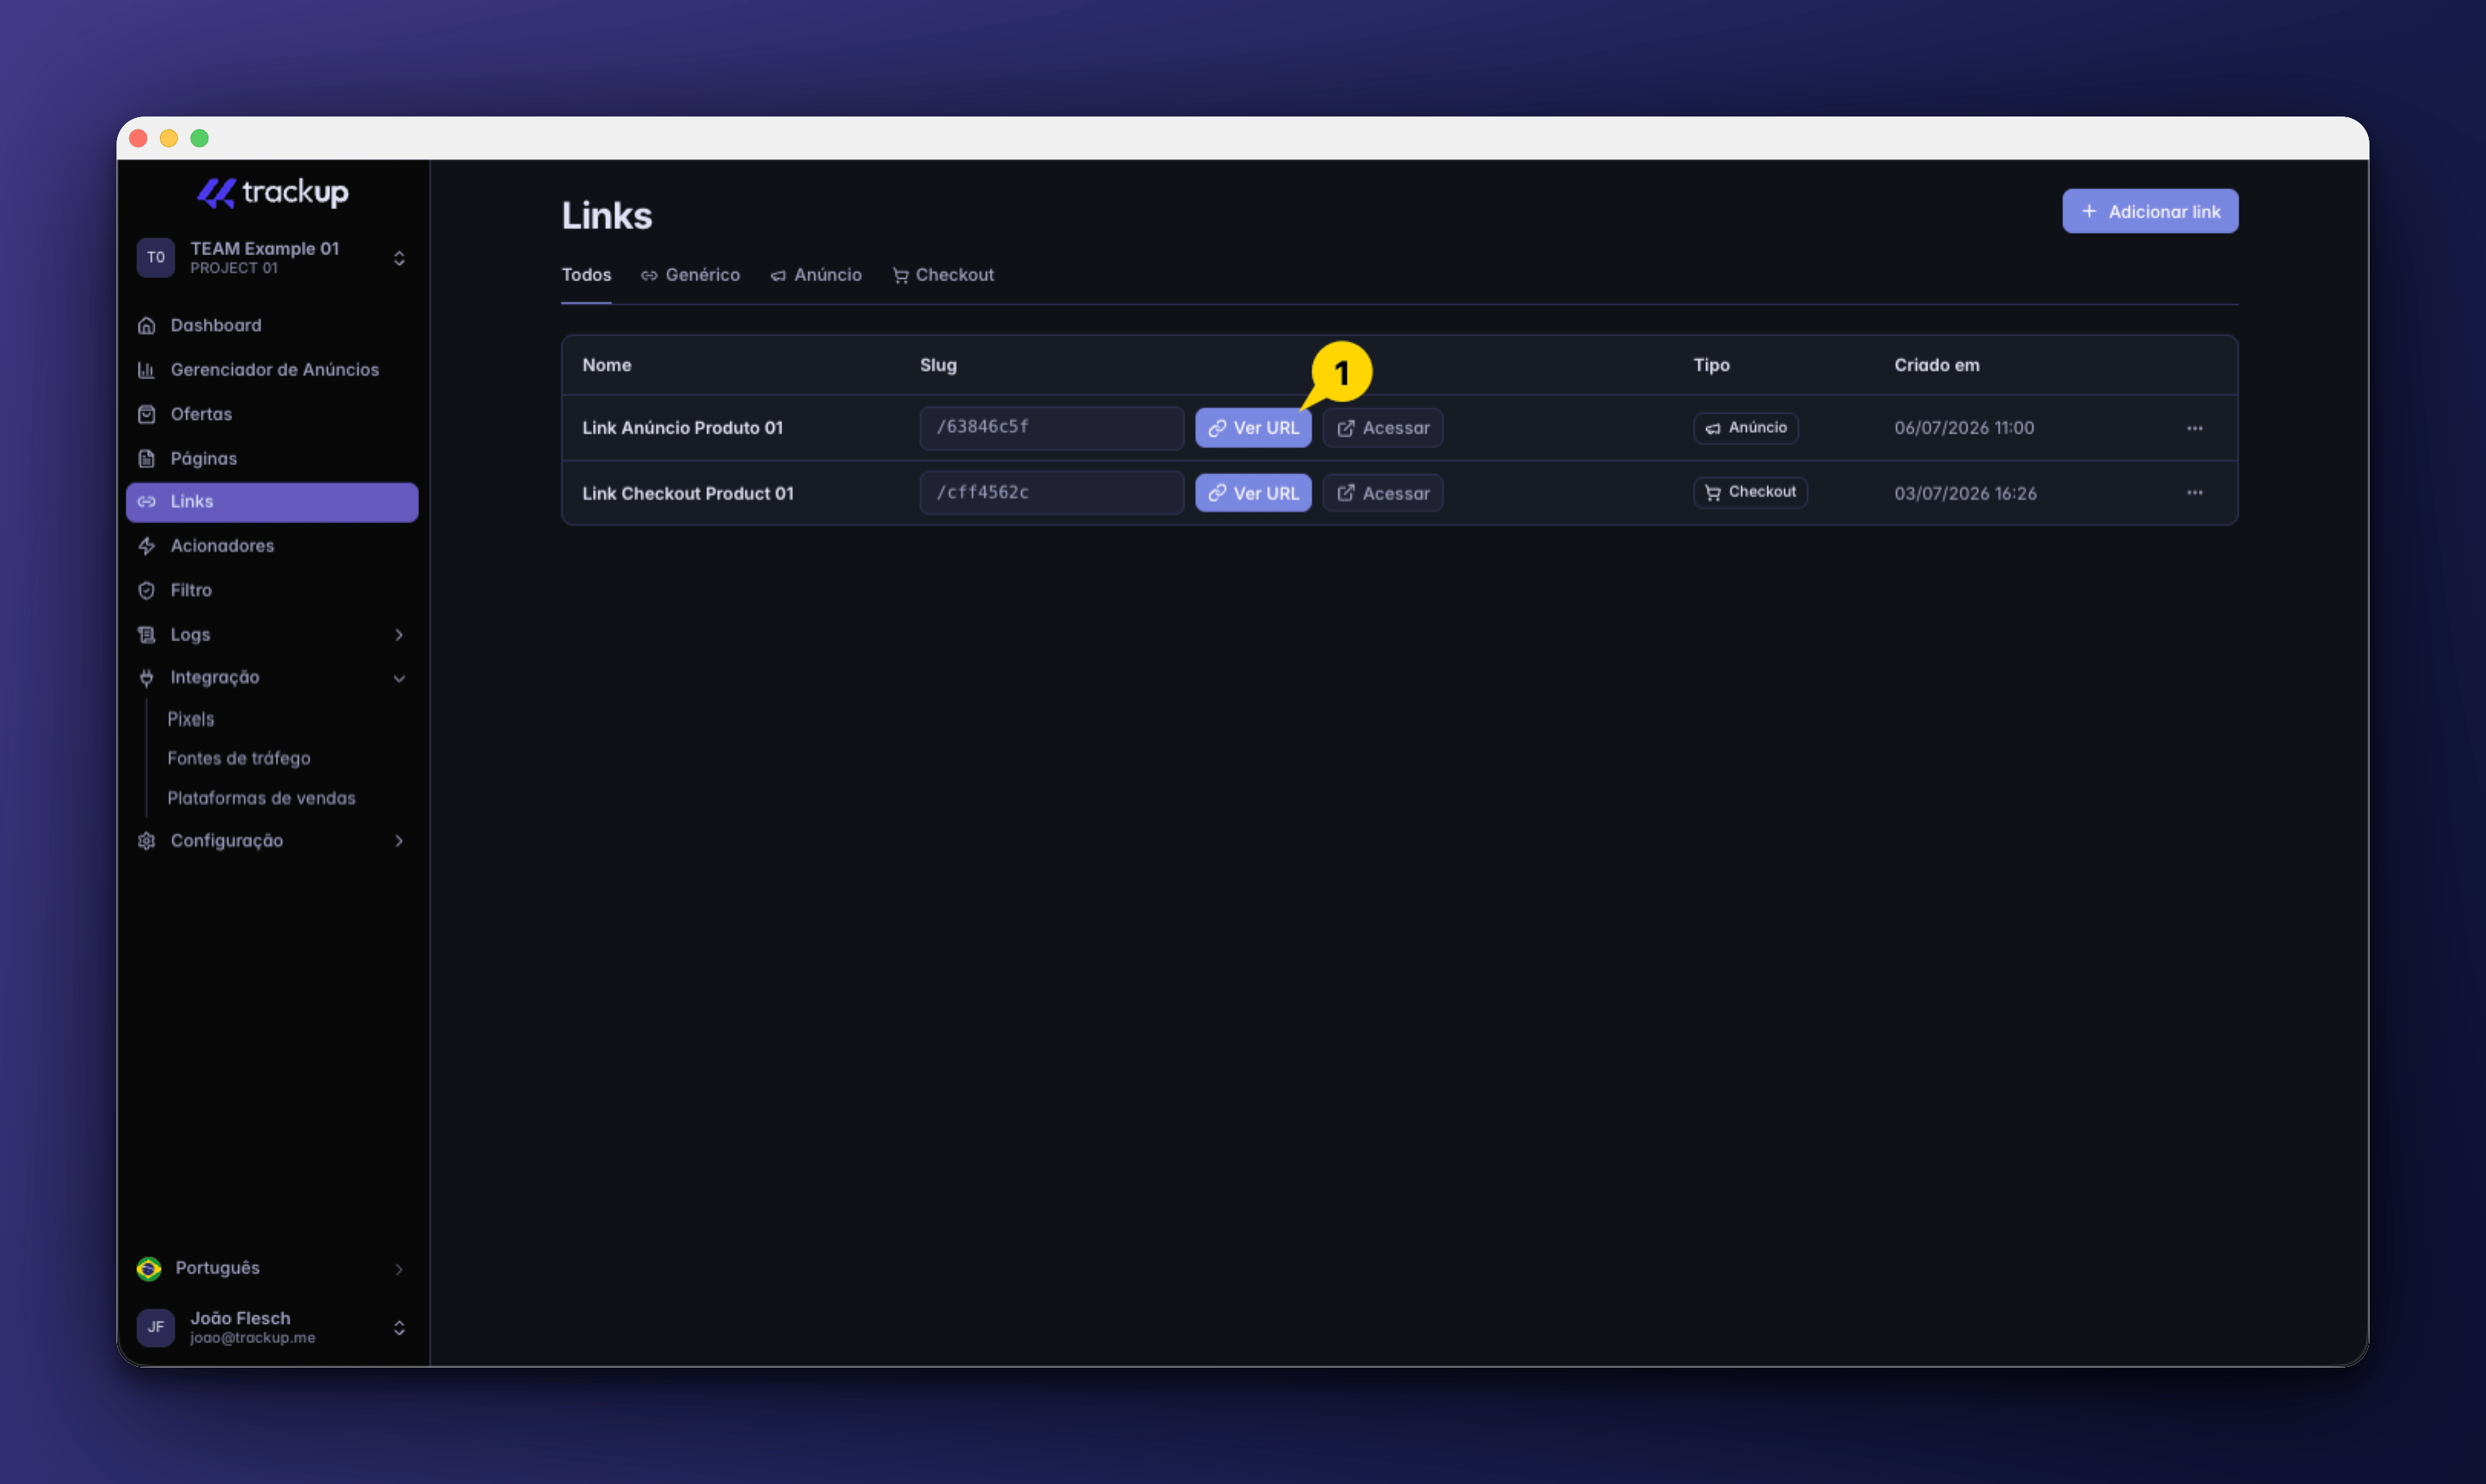
Task: Expand the Logs submenu chevron
Action: [399, 635]
